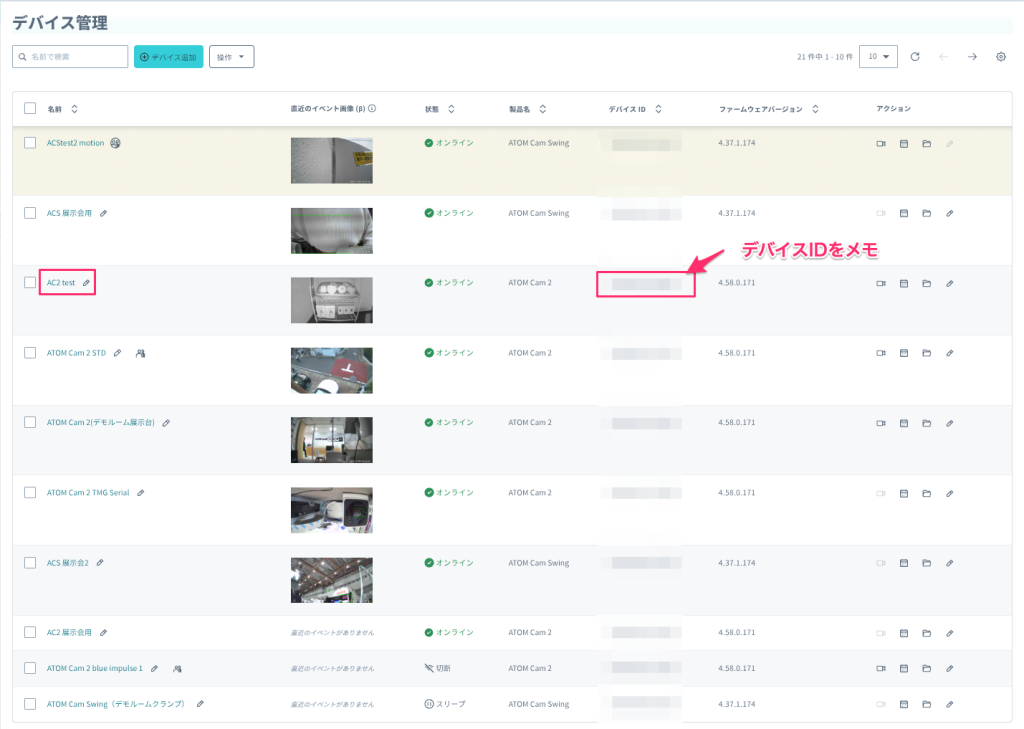
Task: Click edit action icon for ATOM Cam 2 STD
Action: coord(949,353)
